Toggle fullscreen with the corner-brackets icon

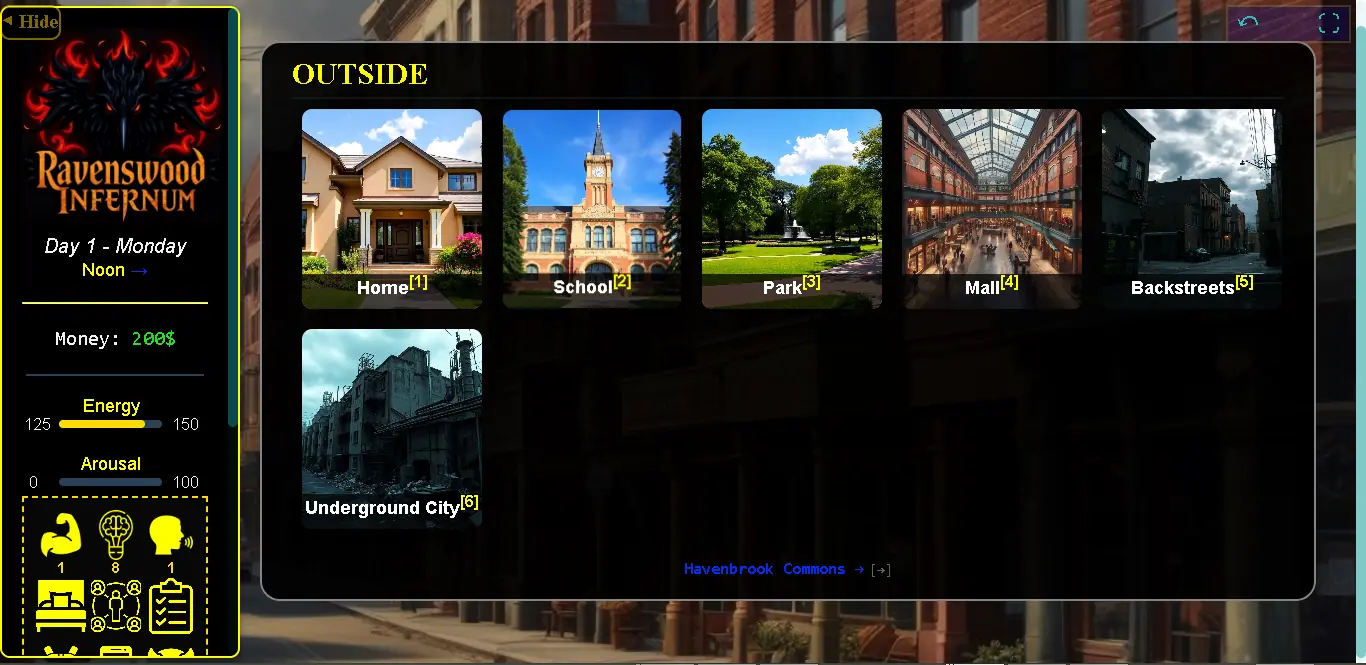pyautogui.click(x=1328, y=23)
